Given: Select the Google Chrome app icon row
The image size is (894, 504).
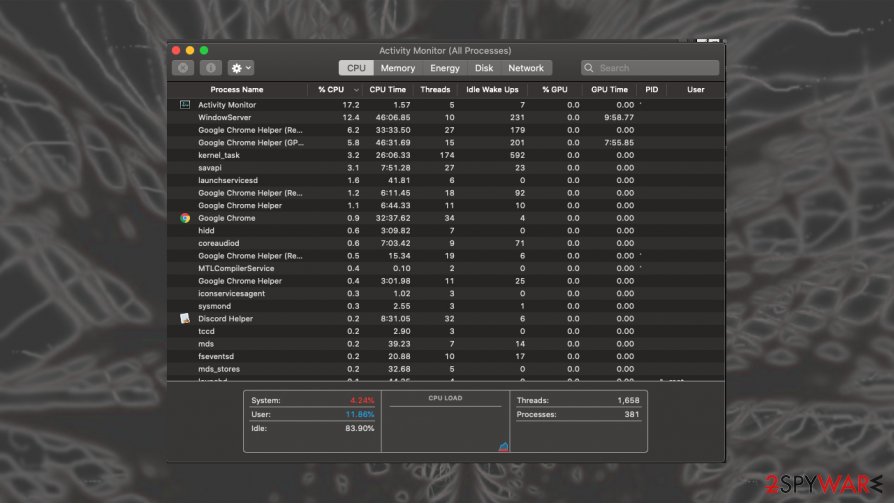Looking at the screenshot, I should click(185, 218).
